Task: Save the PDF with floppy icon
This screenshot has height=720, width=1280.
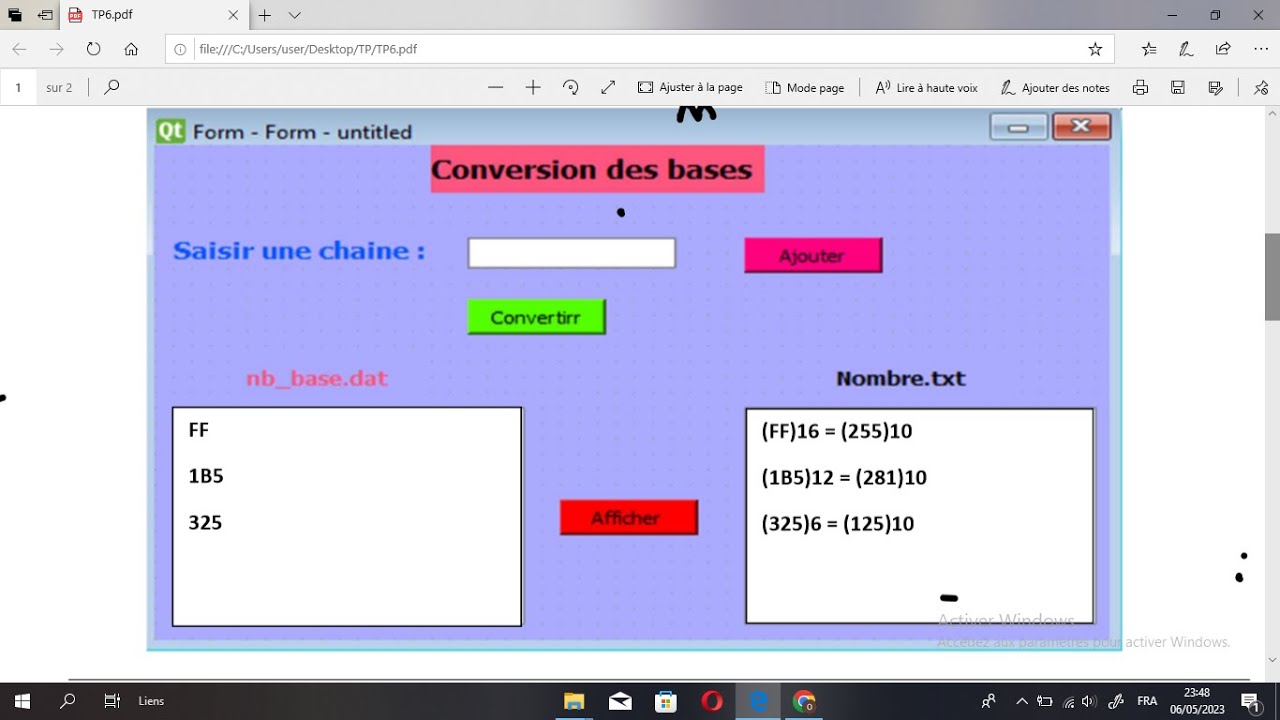Action: pyautogui.click(x=1178, y=87)
